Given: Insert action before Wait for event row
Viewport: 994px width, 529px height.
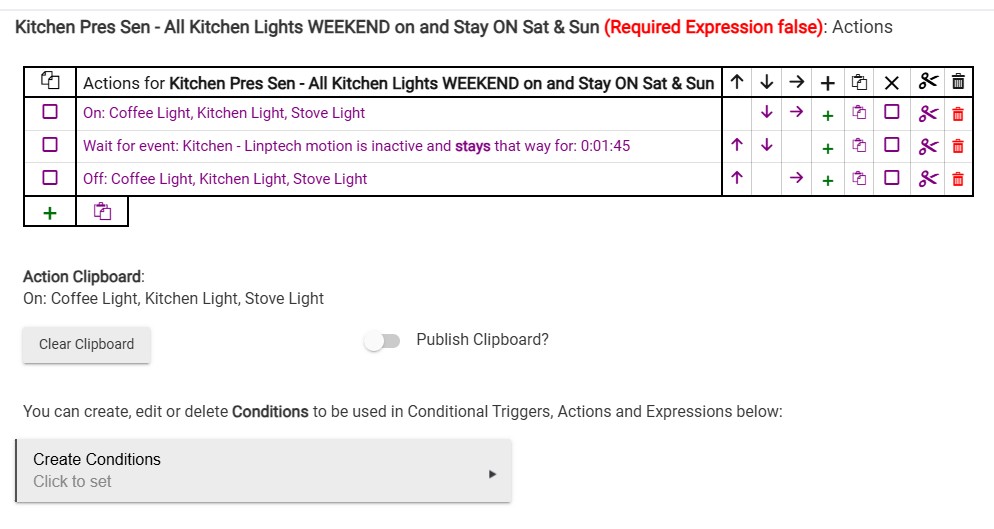Looking at the screenshot, I should point(827,148).
